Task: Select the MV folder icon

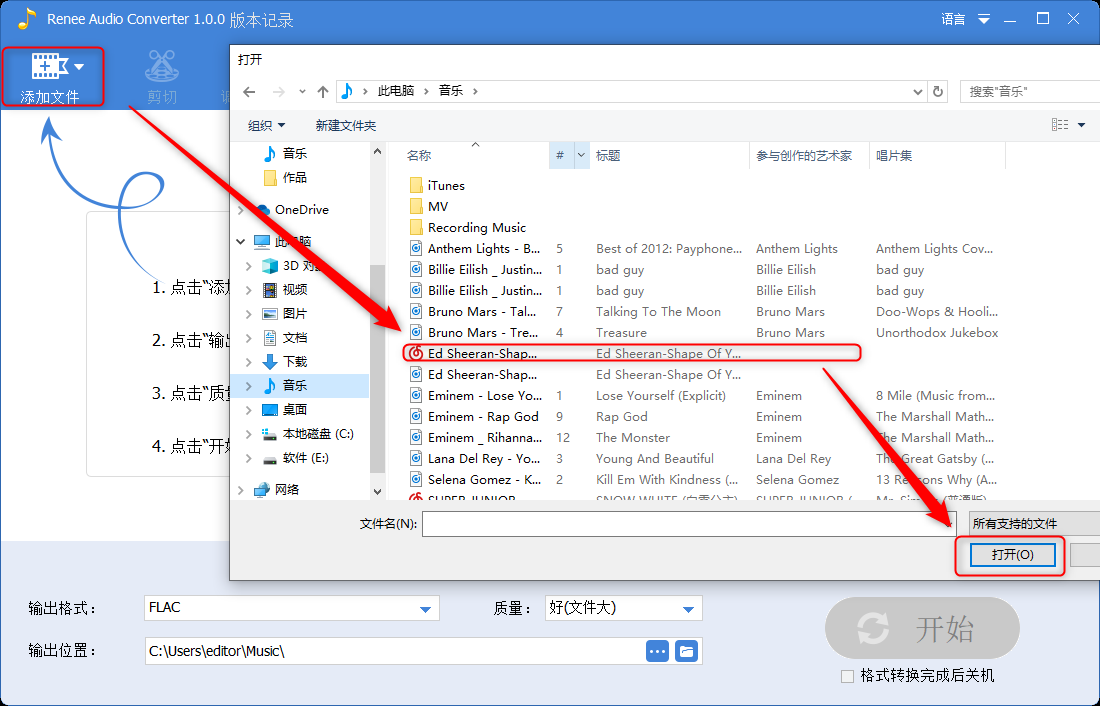Action: (415, 206)
